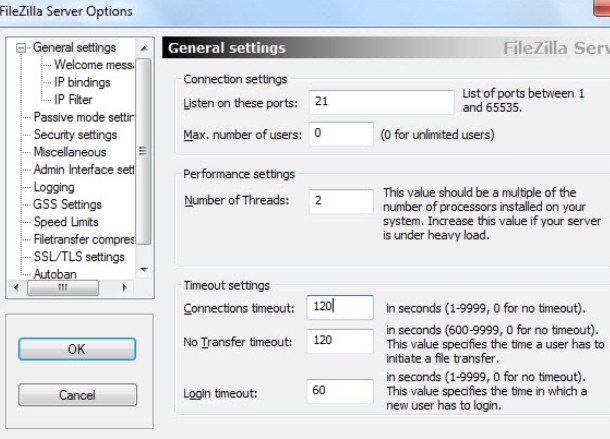Click the tree's scroll up arrow
The height and width of the screenshot is (439, 610).
click(x=144, y=49)
